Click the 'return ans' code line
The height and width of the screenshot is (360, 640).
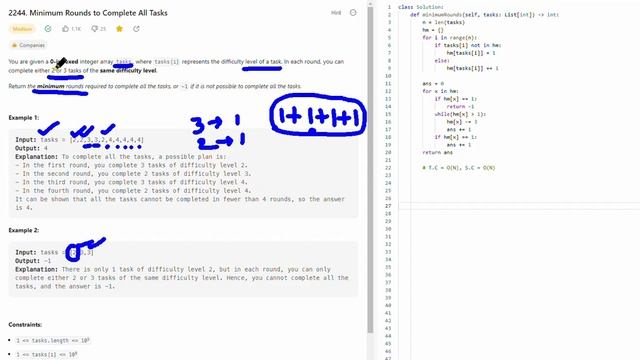pos(437,152)
